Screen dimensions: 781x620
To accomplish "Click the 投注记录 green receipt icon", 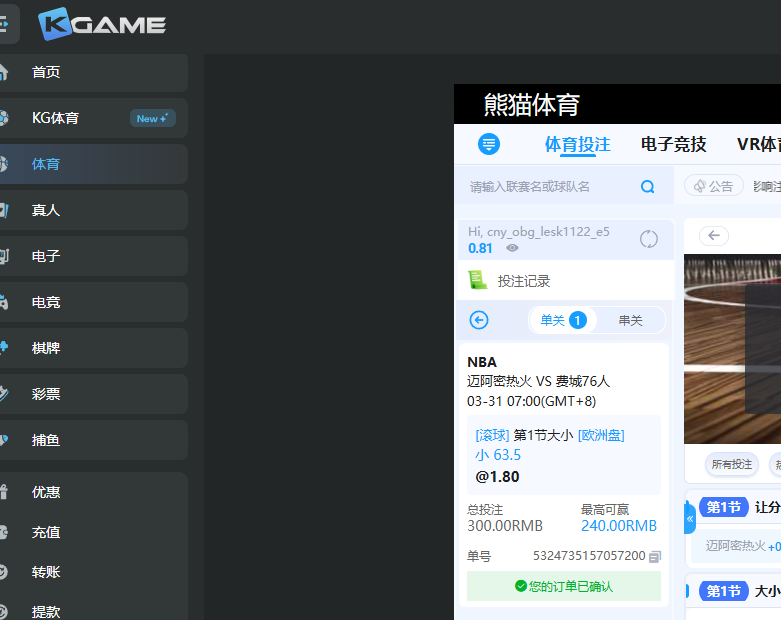I will tap(478, 281).
